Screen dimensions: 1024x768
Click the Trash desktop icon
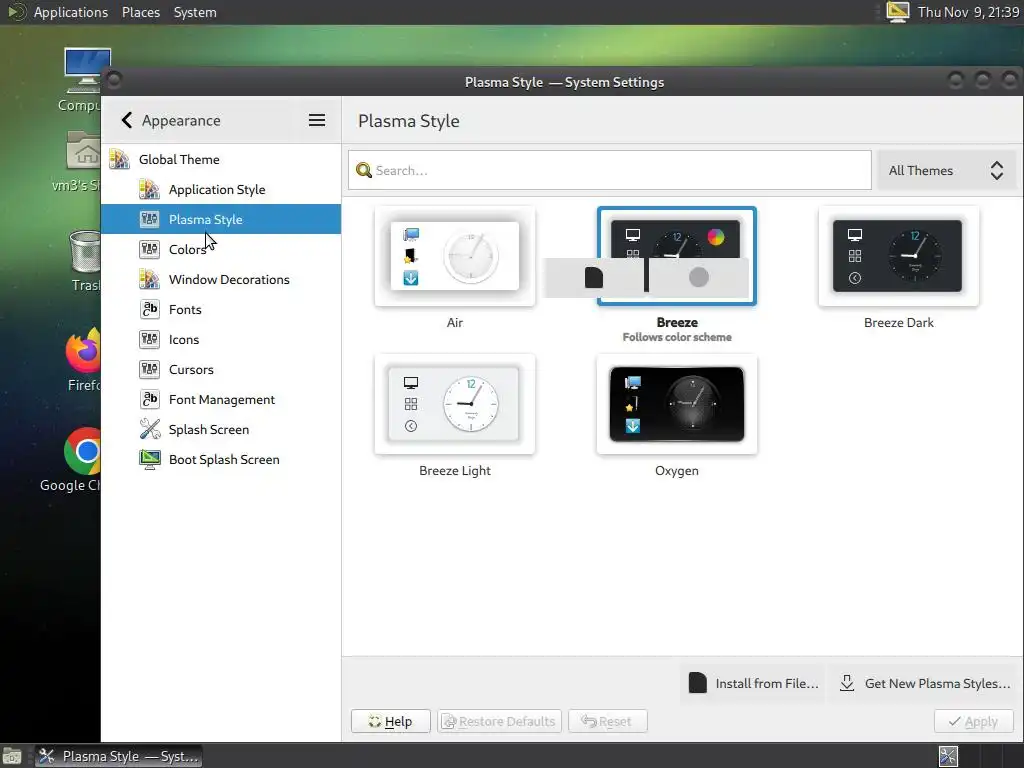coord(85,252)
